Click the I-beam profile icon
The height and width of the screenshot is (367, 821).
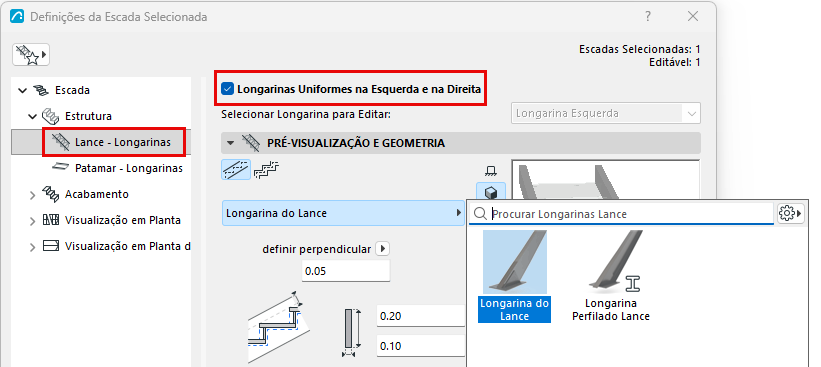point(634,284)
